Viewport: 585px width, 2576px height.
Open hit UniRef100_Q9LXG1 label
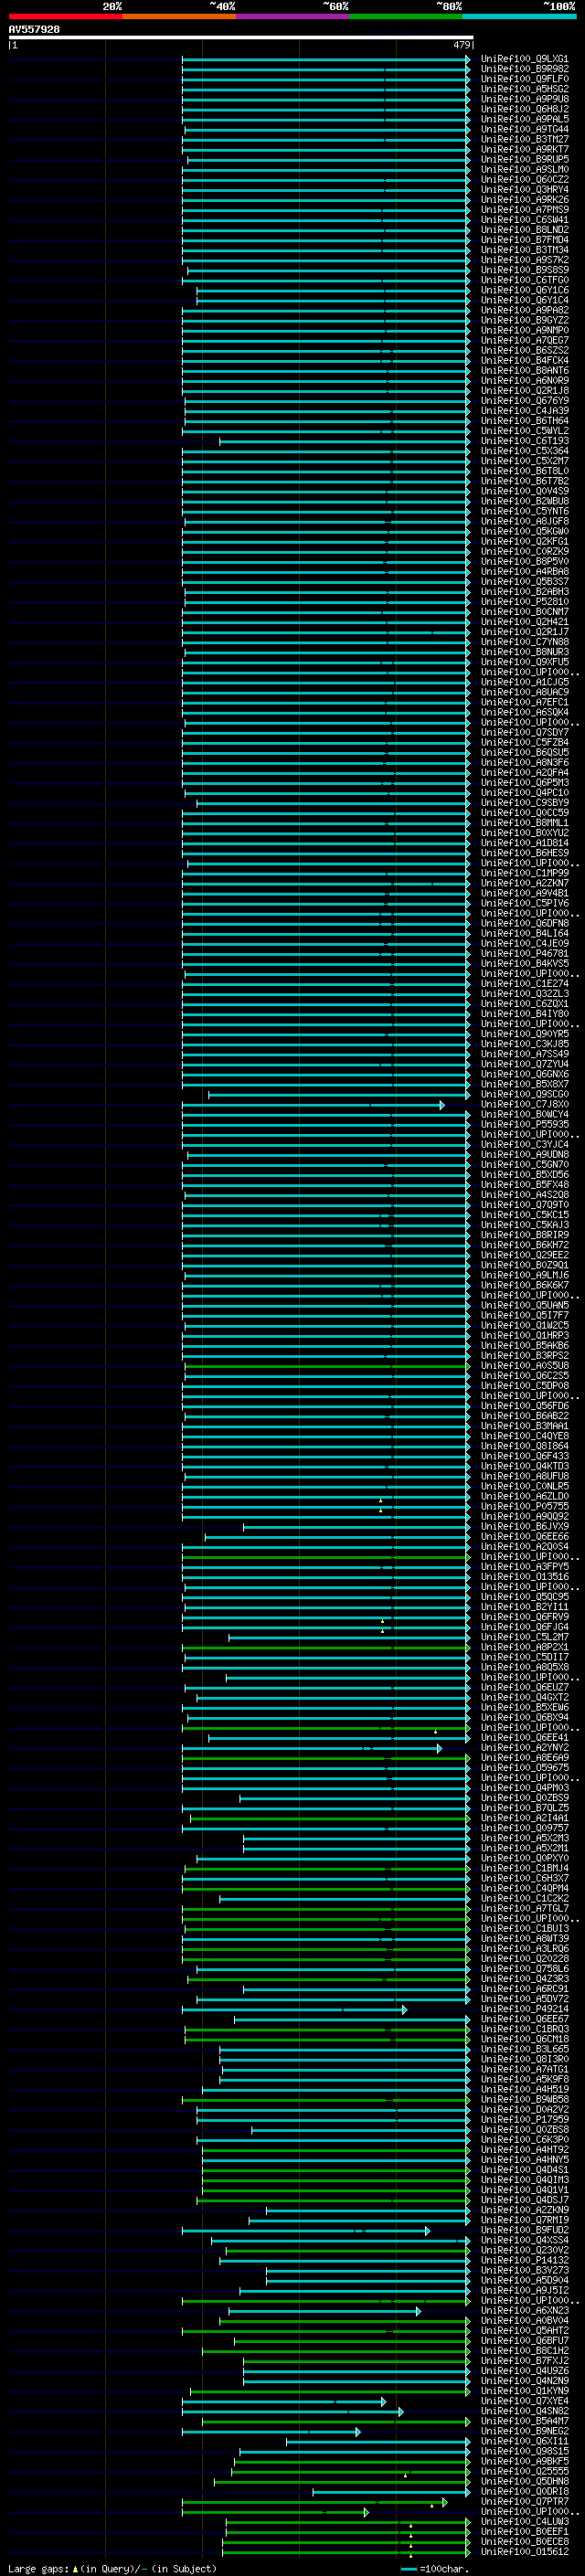click(525, 59)
